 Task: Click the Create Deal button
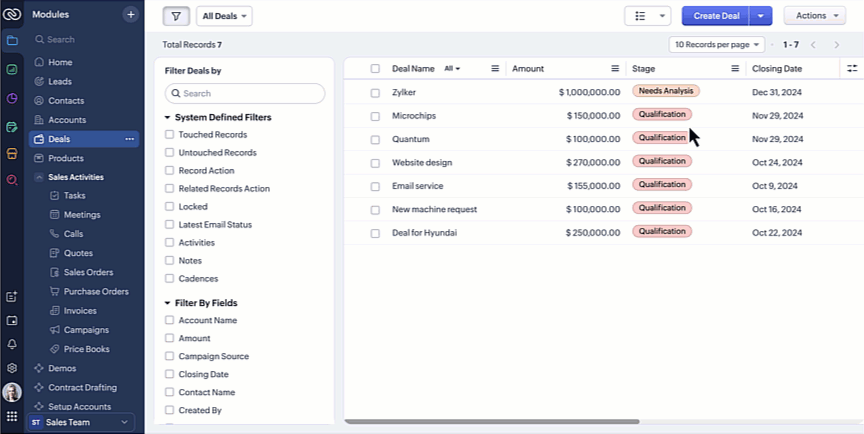[x=715, y=16]
